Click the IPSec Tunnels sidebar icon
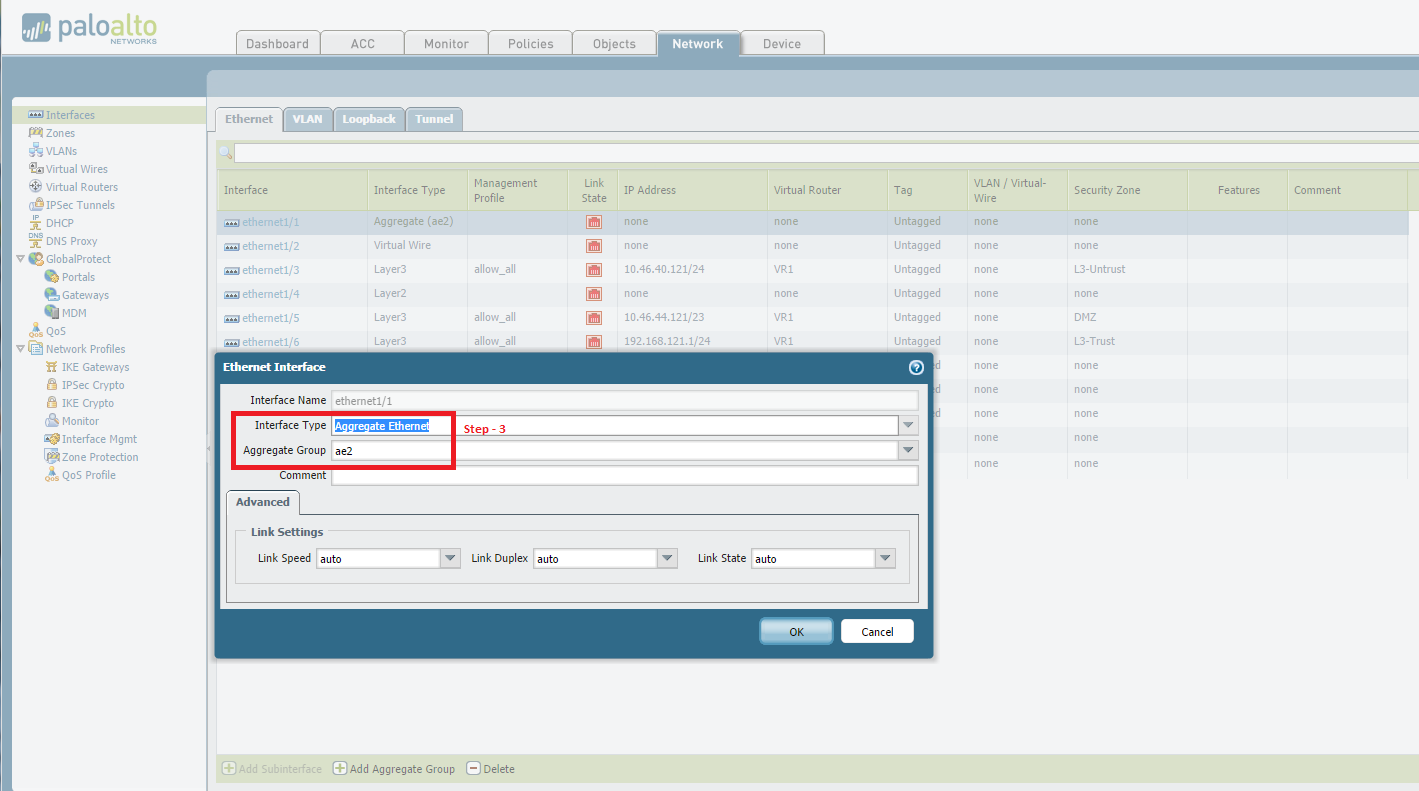The height and width of the screenshot is (791, 1419). [x=36, y=205]
